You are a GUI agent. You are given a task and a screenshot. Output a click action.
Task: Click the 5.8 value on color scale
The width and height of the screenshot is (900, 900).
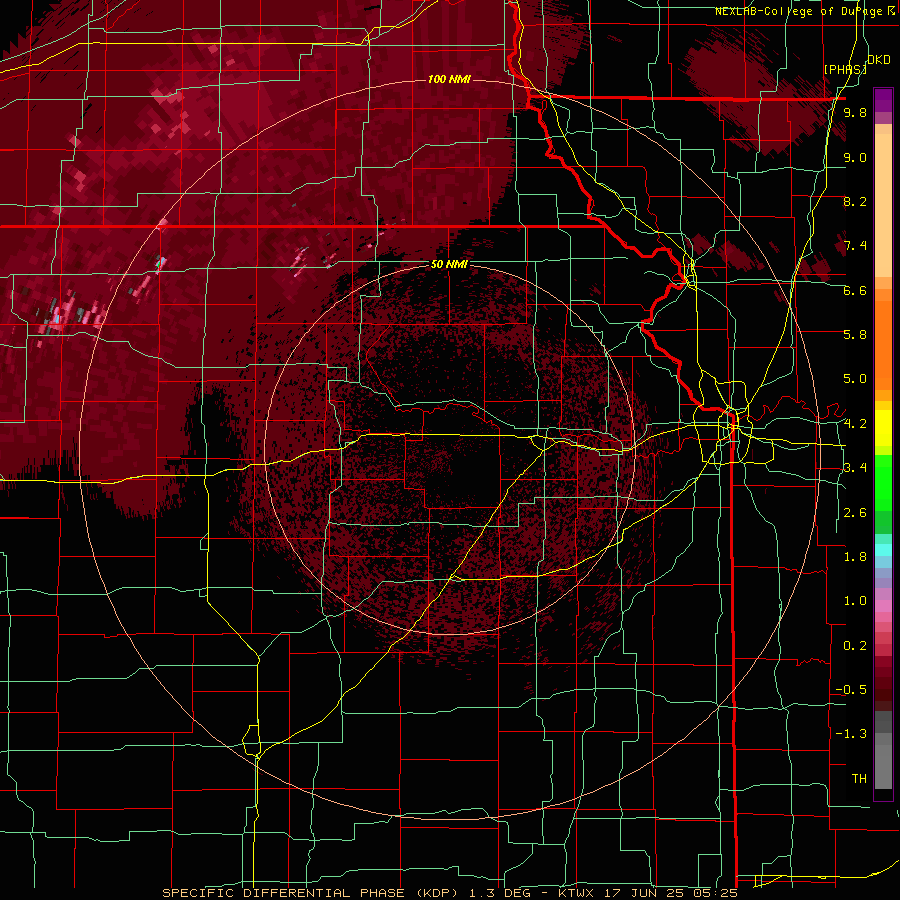[855, 335]
